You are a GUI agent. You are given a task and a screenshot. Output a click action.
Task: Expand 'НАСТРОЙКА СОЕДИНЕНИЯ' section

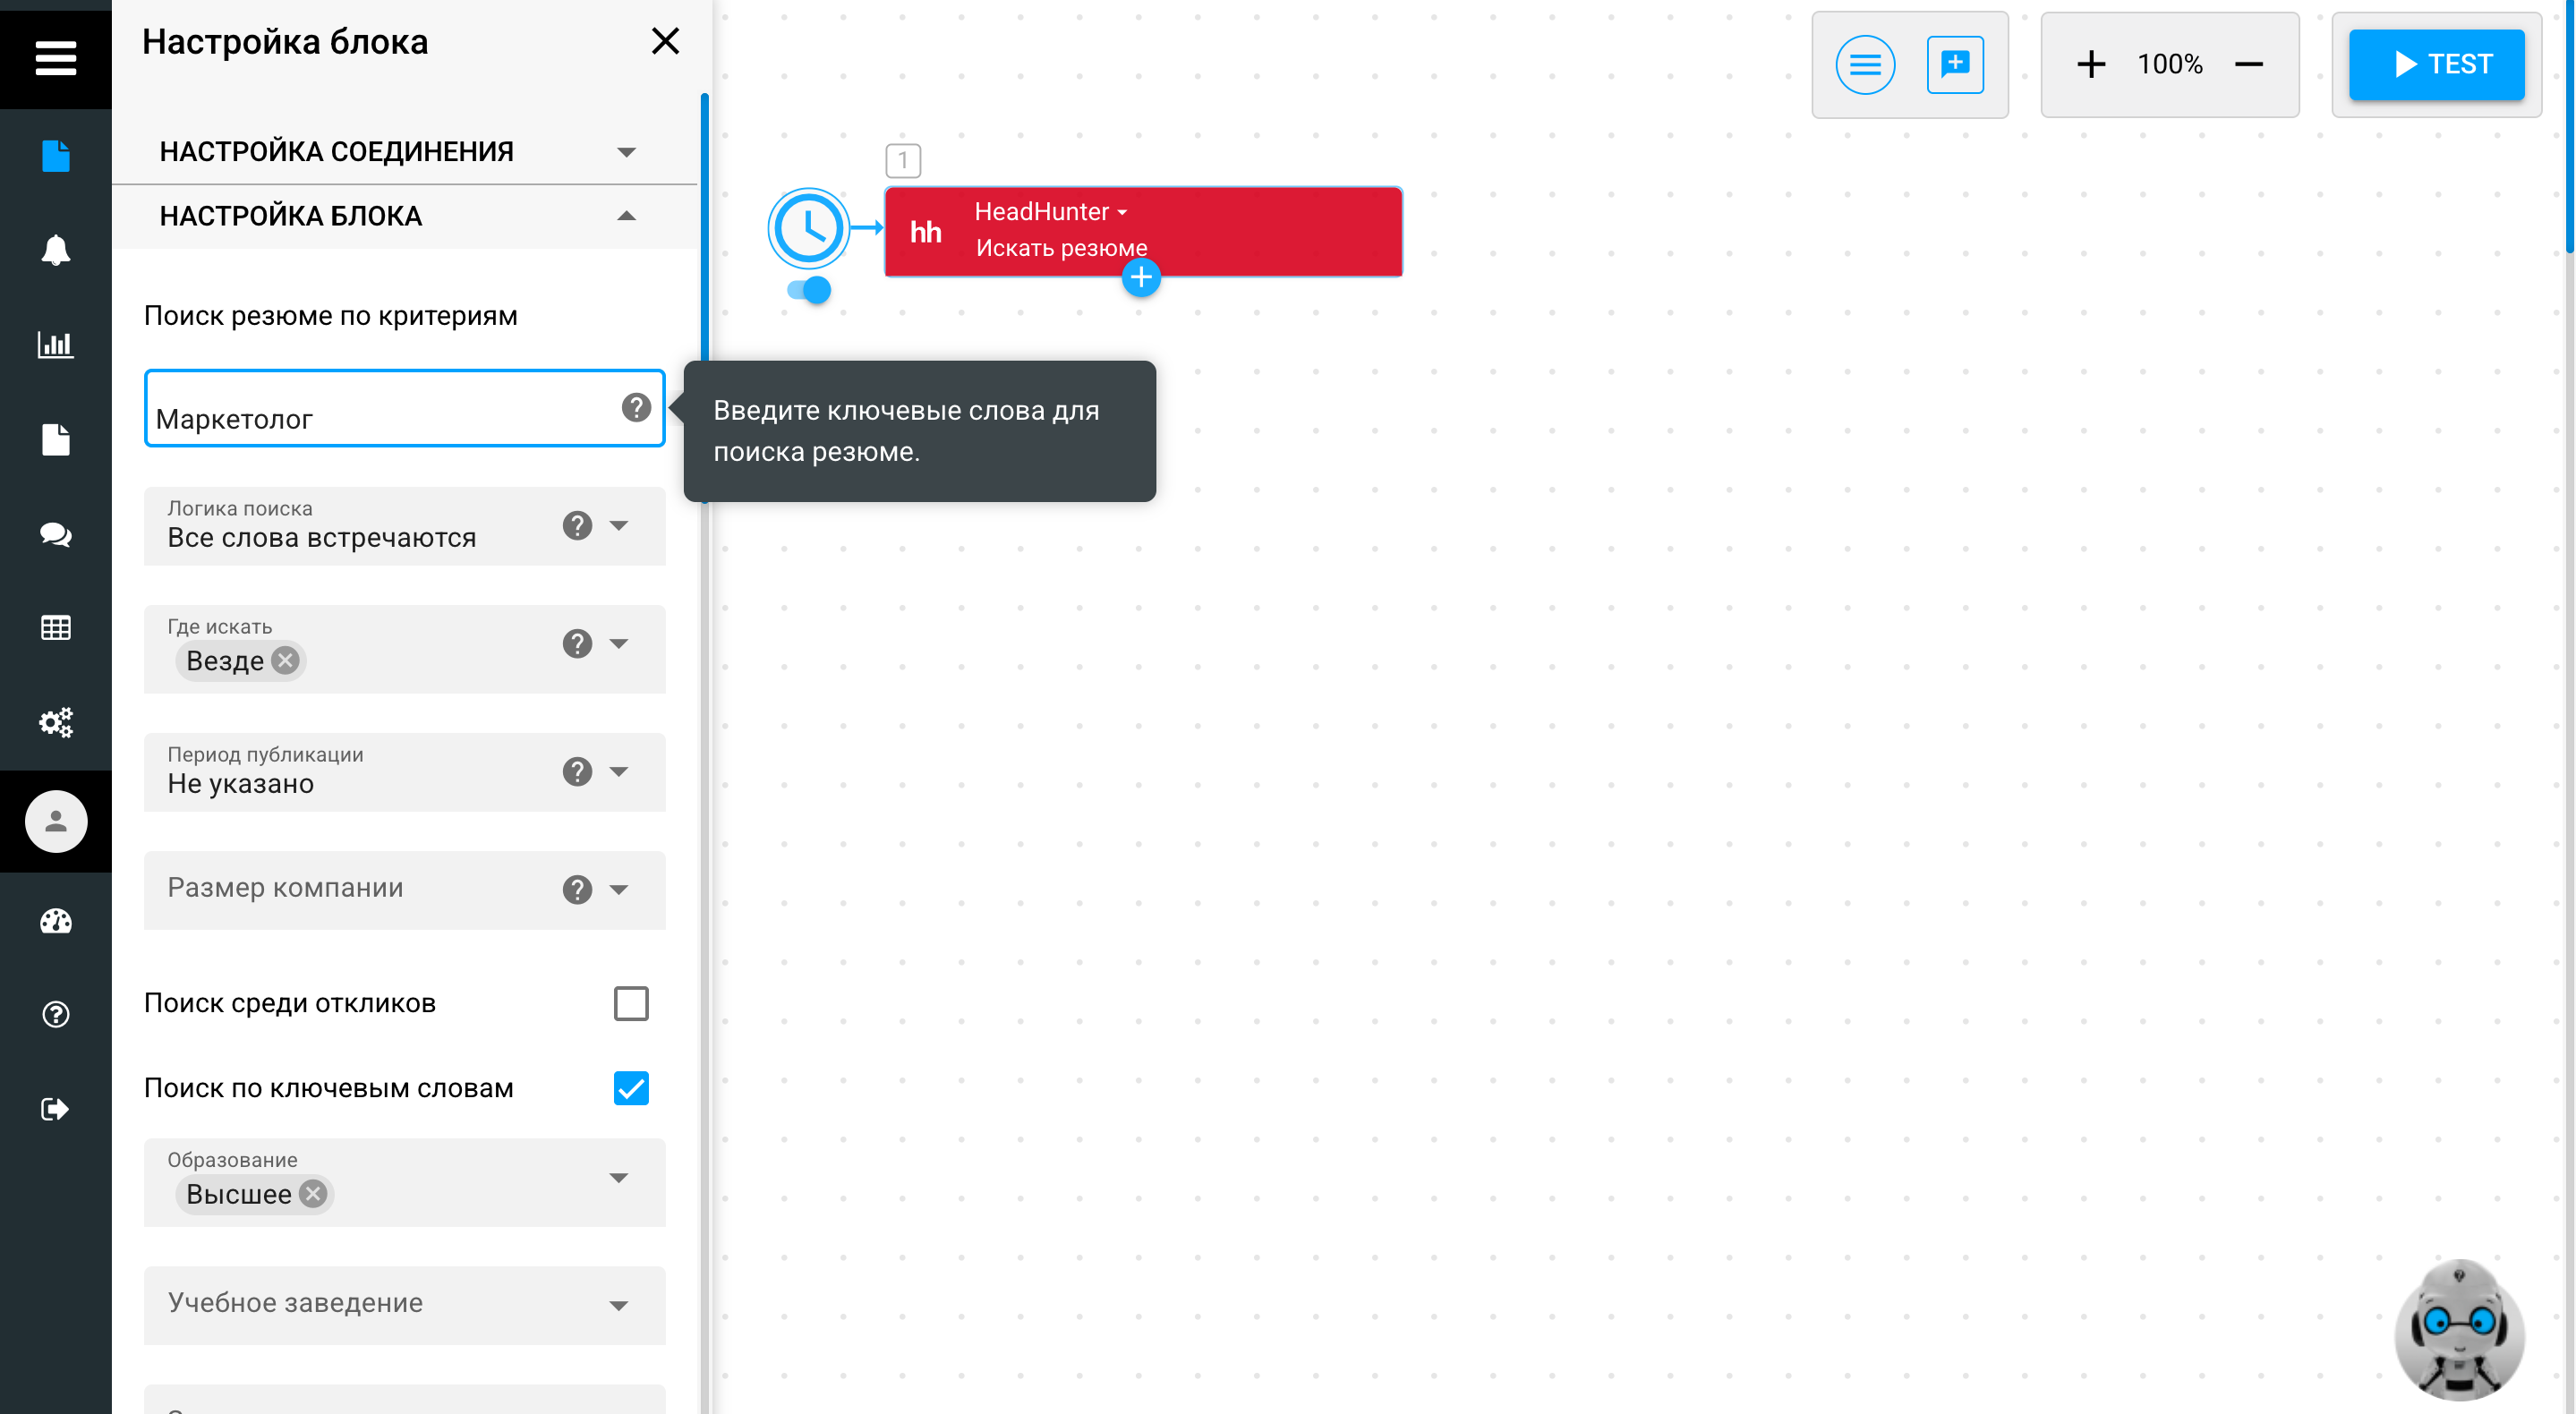[x=626, y=152]
